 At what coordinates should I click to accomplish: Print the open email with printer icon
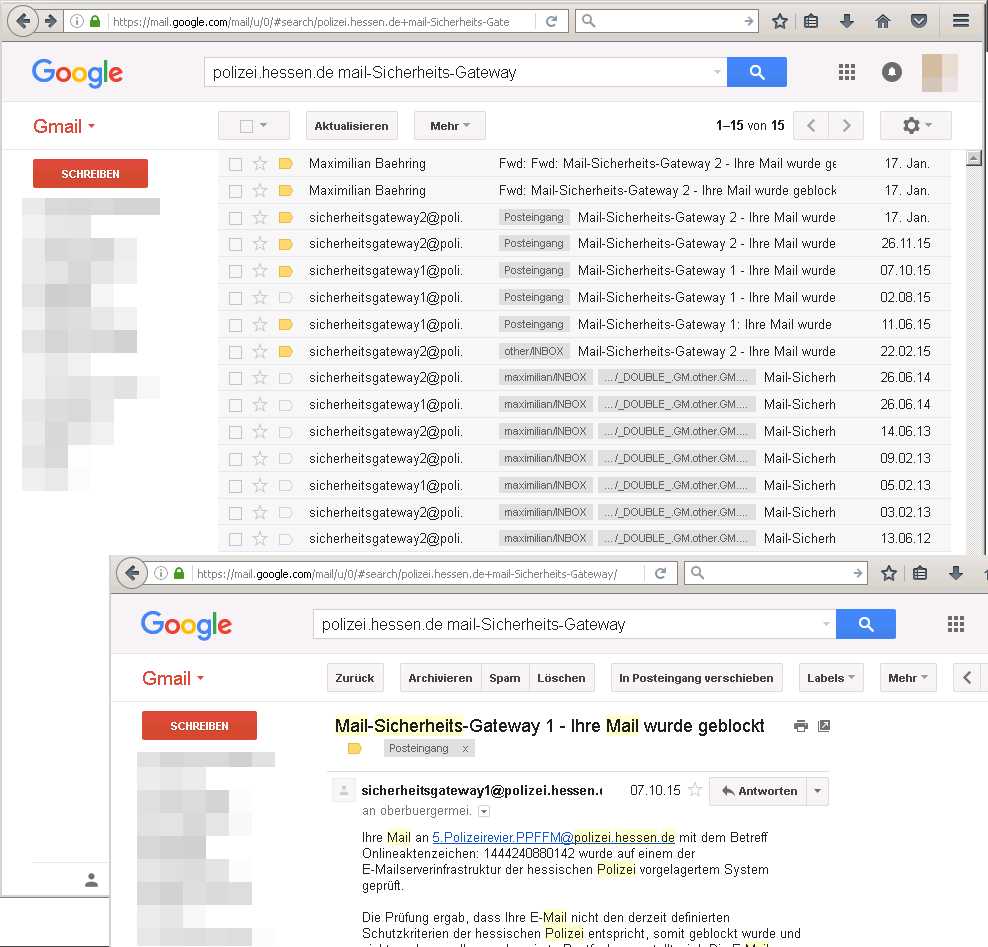[800, 726]
